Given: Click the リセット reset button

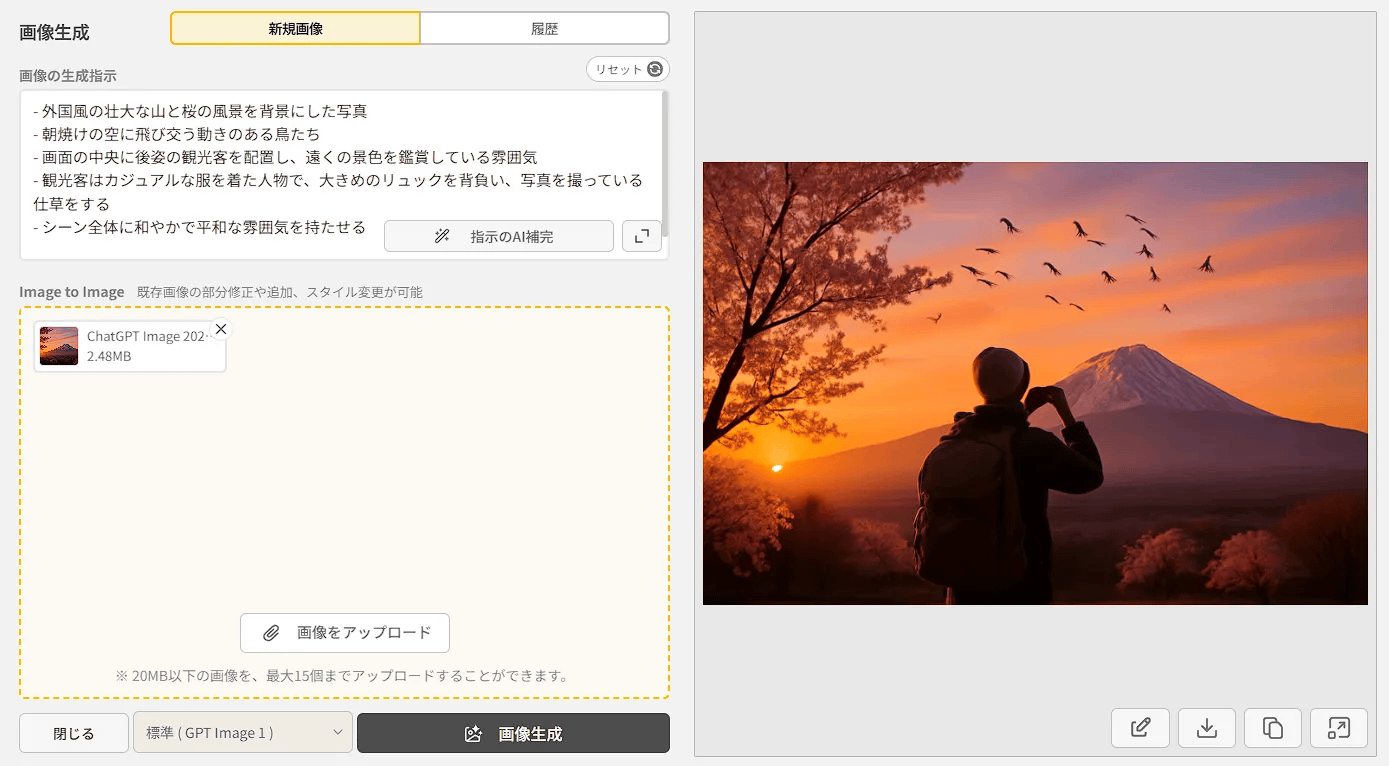Looking at the screenshot, I should coord(628,69).
